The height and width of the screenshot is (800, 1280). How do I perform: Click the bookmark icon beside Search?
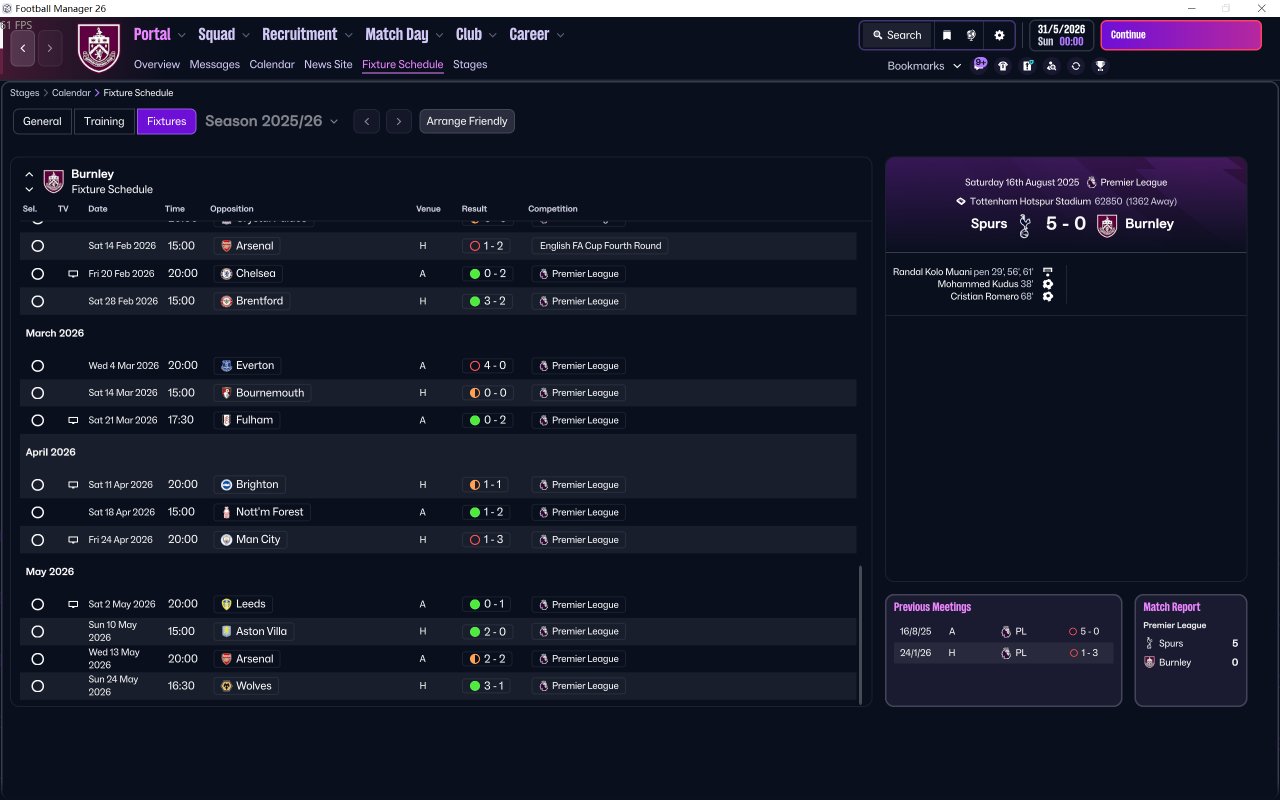pos(946,35)
